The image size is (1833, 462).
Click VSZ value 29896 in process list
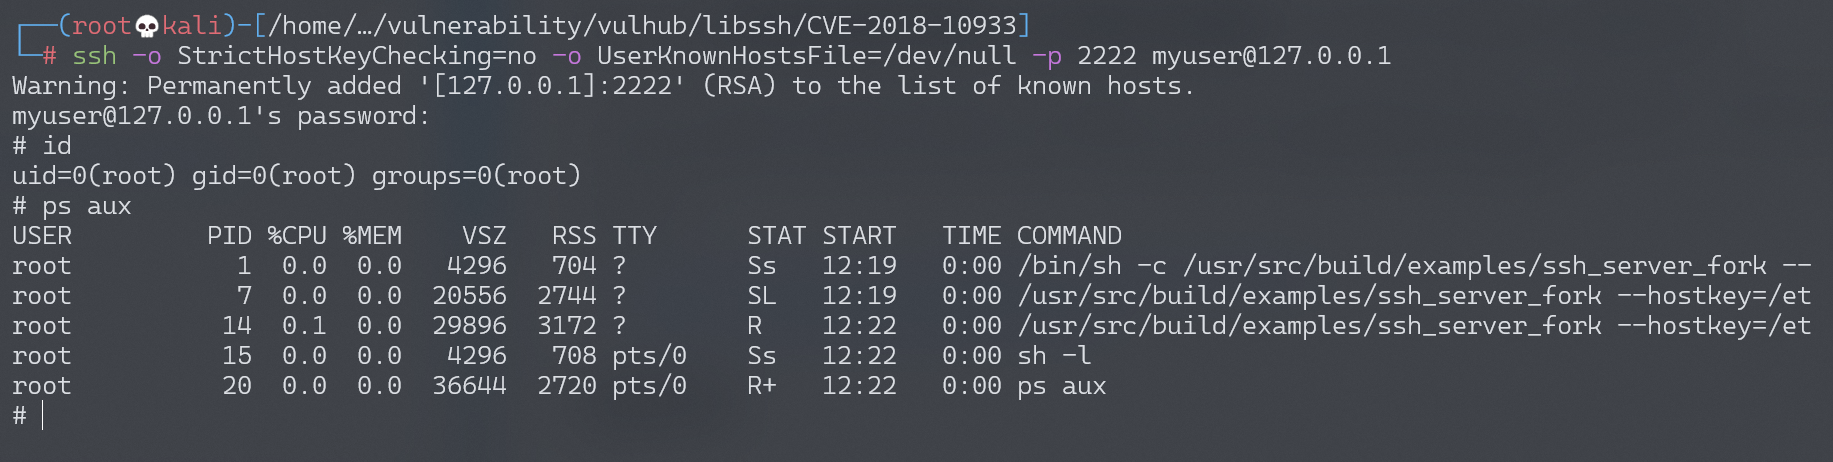[x=469, y=326]
